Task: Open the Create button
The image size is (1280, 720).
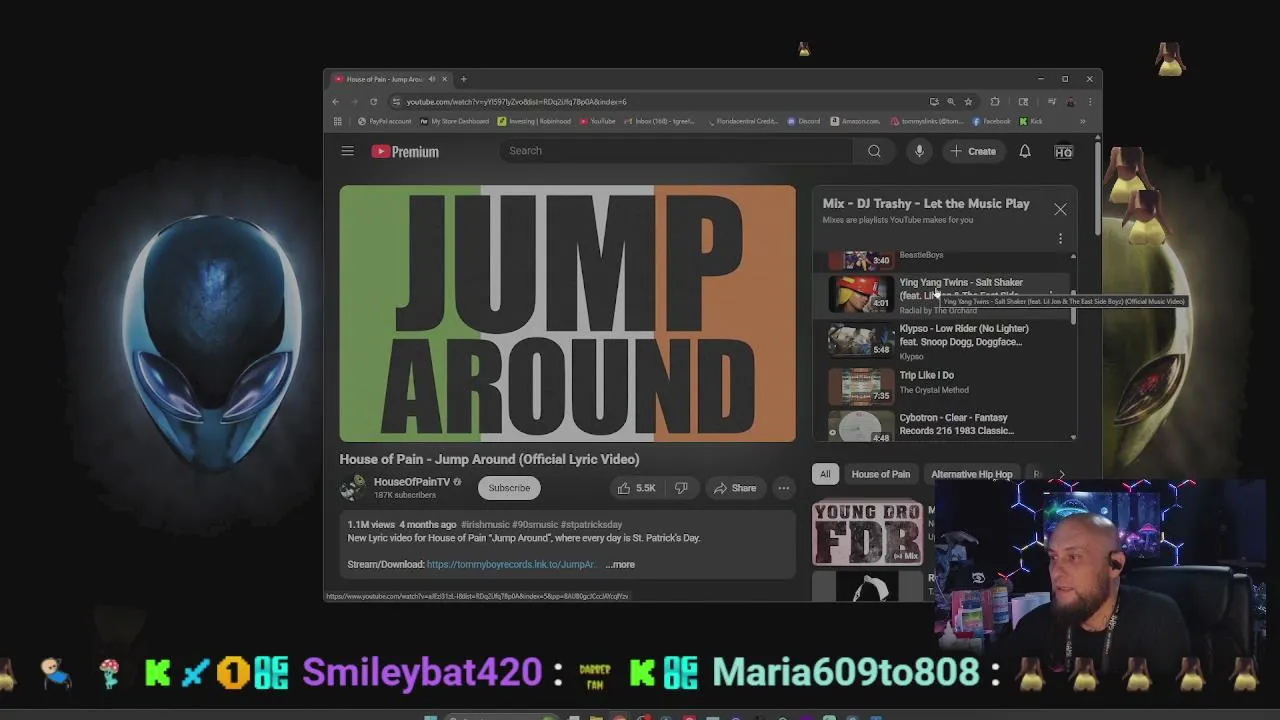Action: [973, 151]
